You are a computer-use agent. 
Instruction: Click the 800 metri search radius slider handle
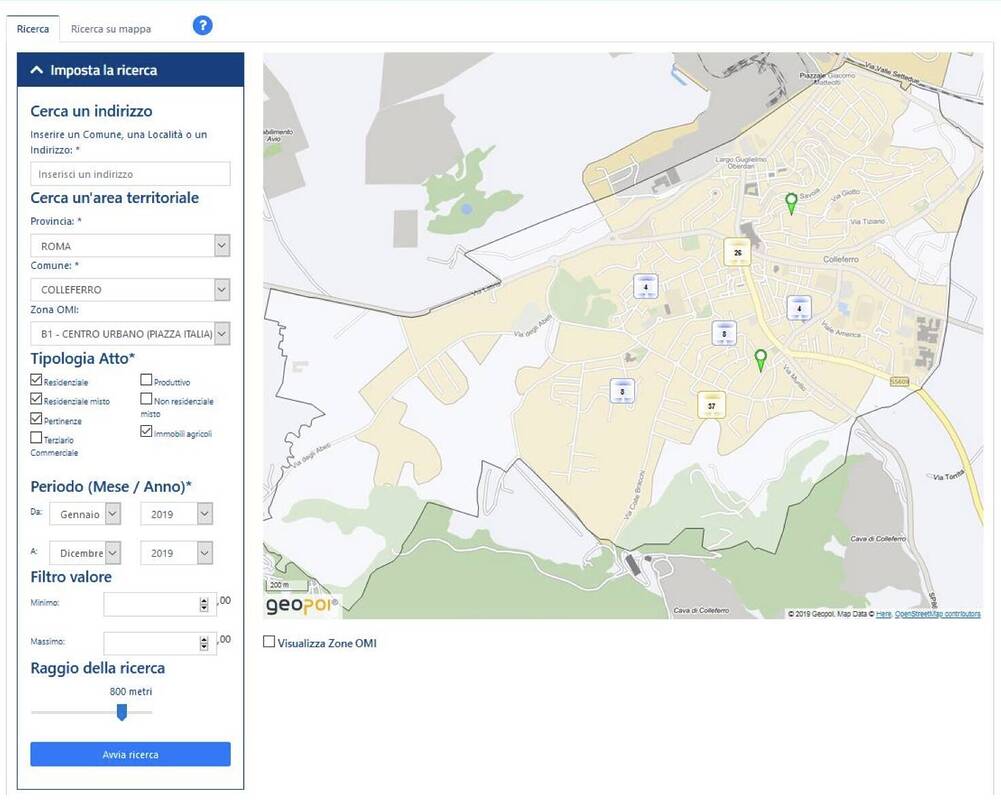pos(122,712)
